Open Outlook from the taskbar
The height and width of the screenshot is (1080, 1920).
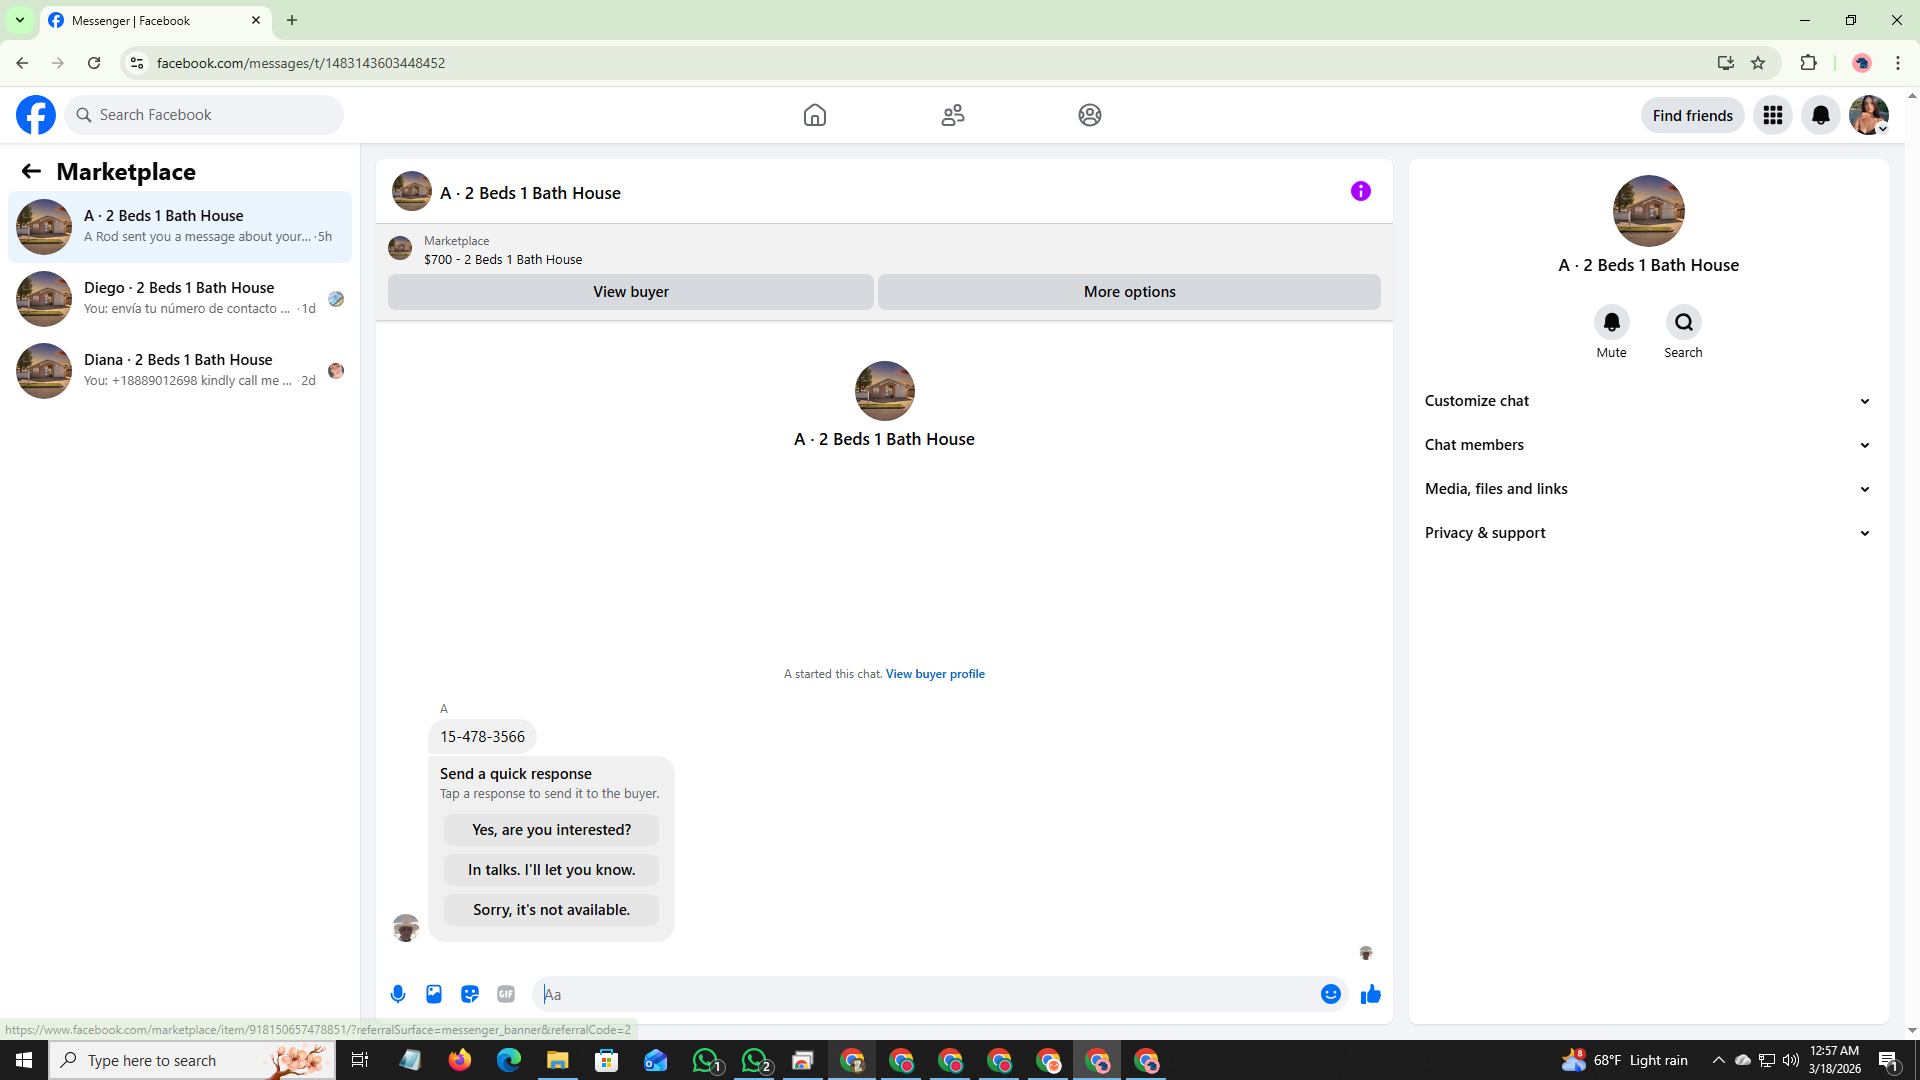[656, 1060]
